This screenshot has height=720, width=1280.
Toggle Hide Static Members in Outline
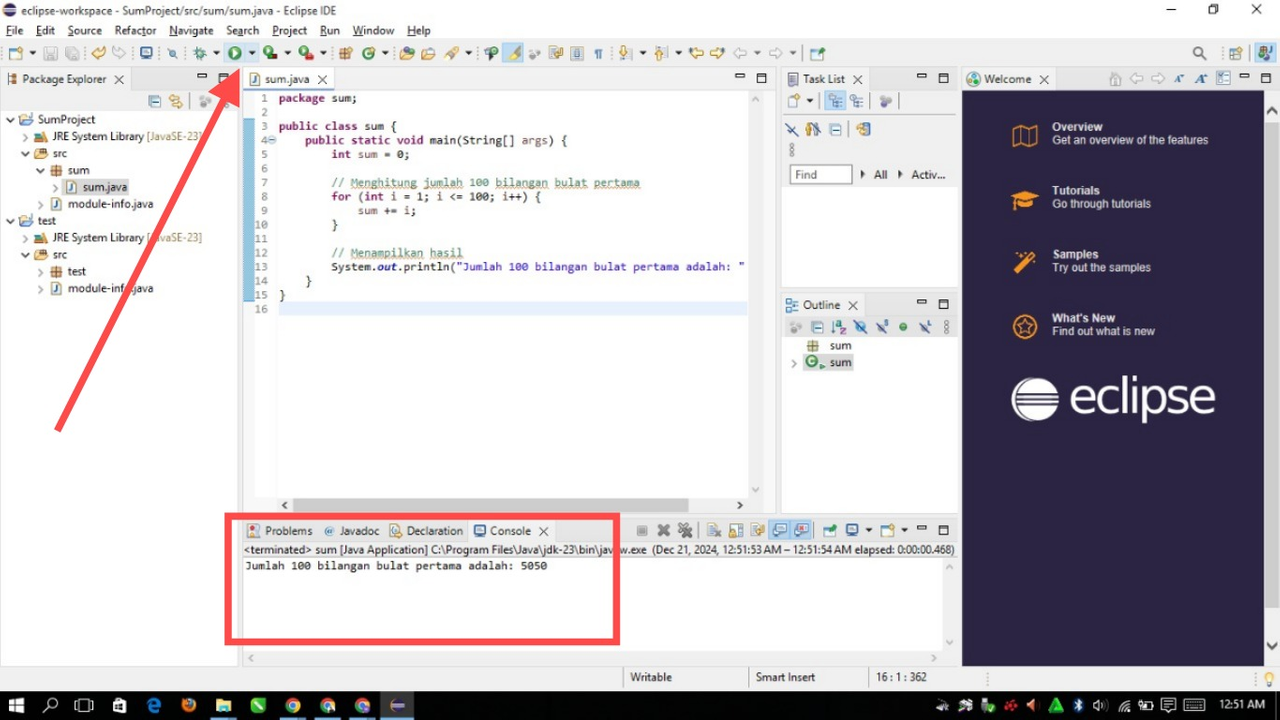(882, 327)
